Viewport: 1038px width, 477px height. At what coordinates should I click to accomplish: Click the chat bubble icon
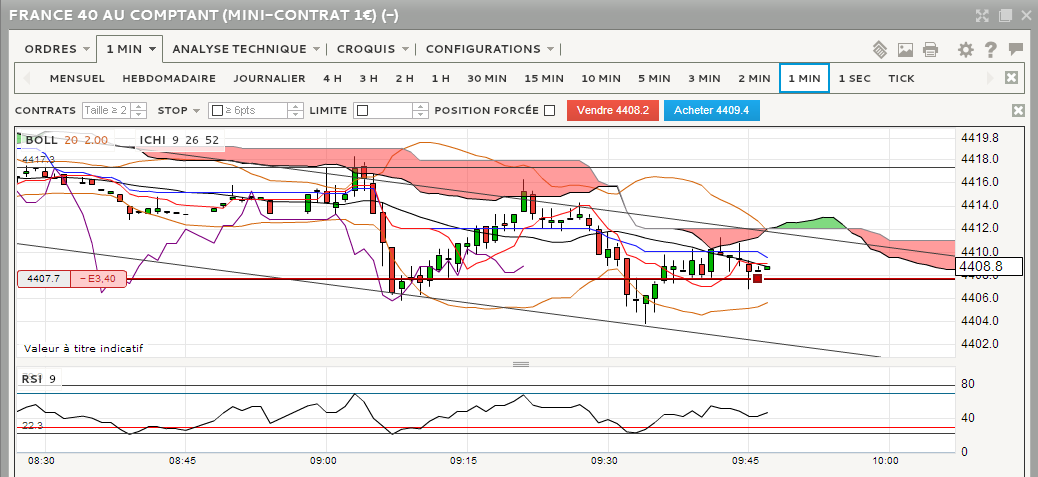click(x=1016, y=49)
